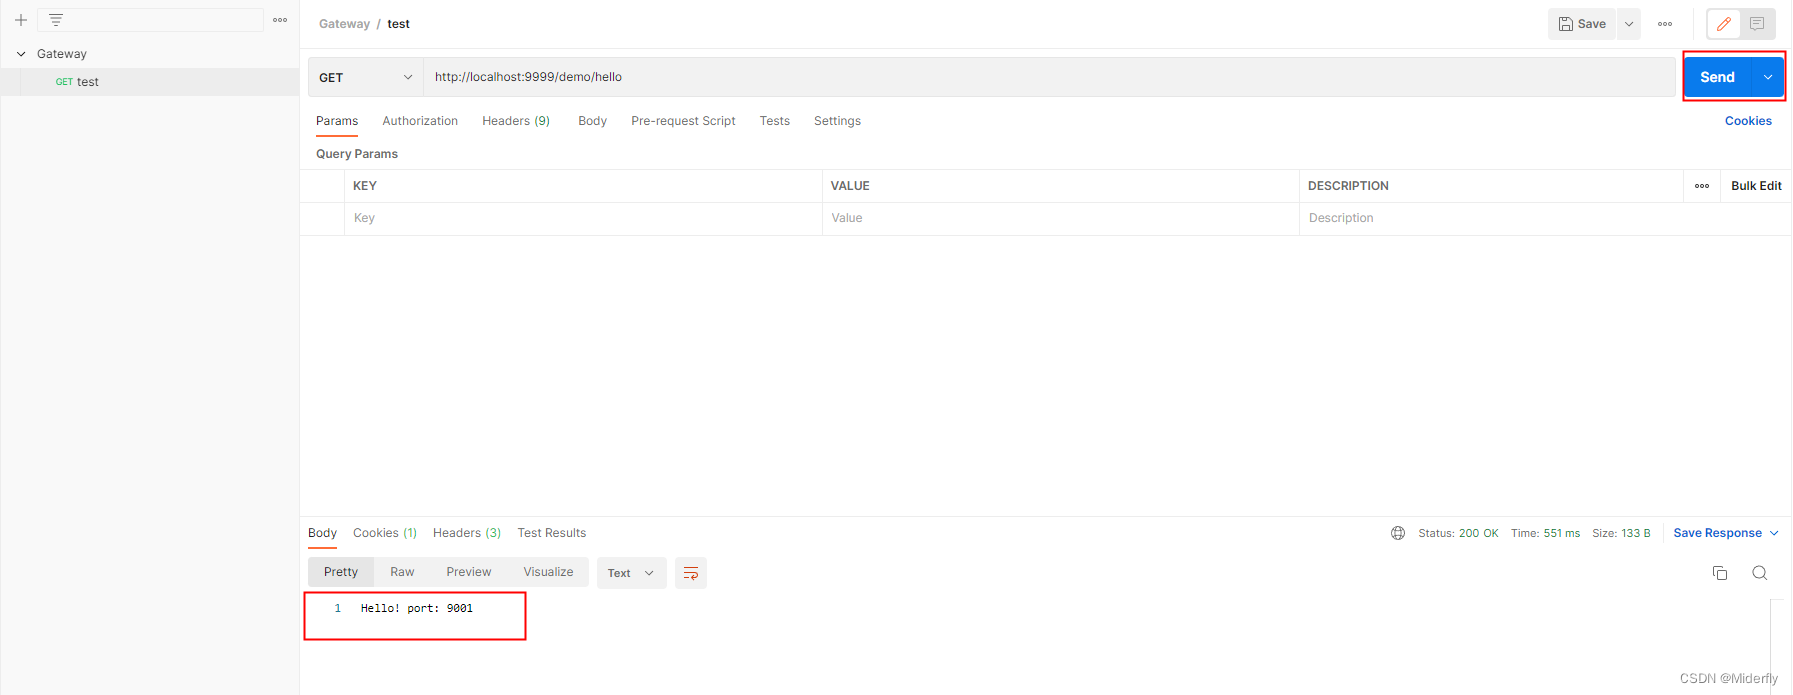This screenshot has width=1793, height=695.
Task: Click the Description input cell
Action: coord(1545,218)
